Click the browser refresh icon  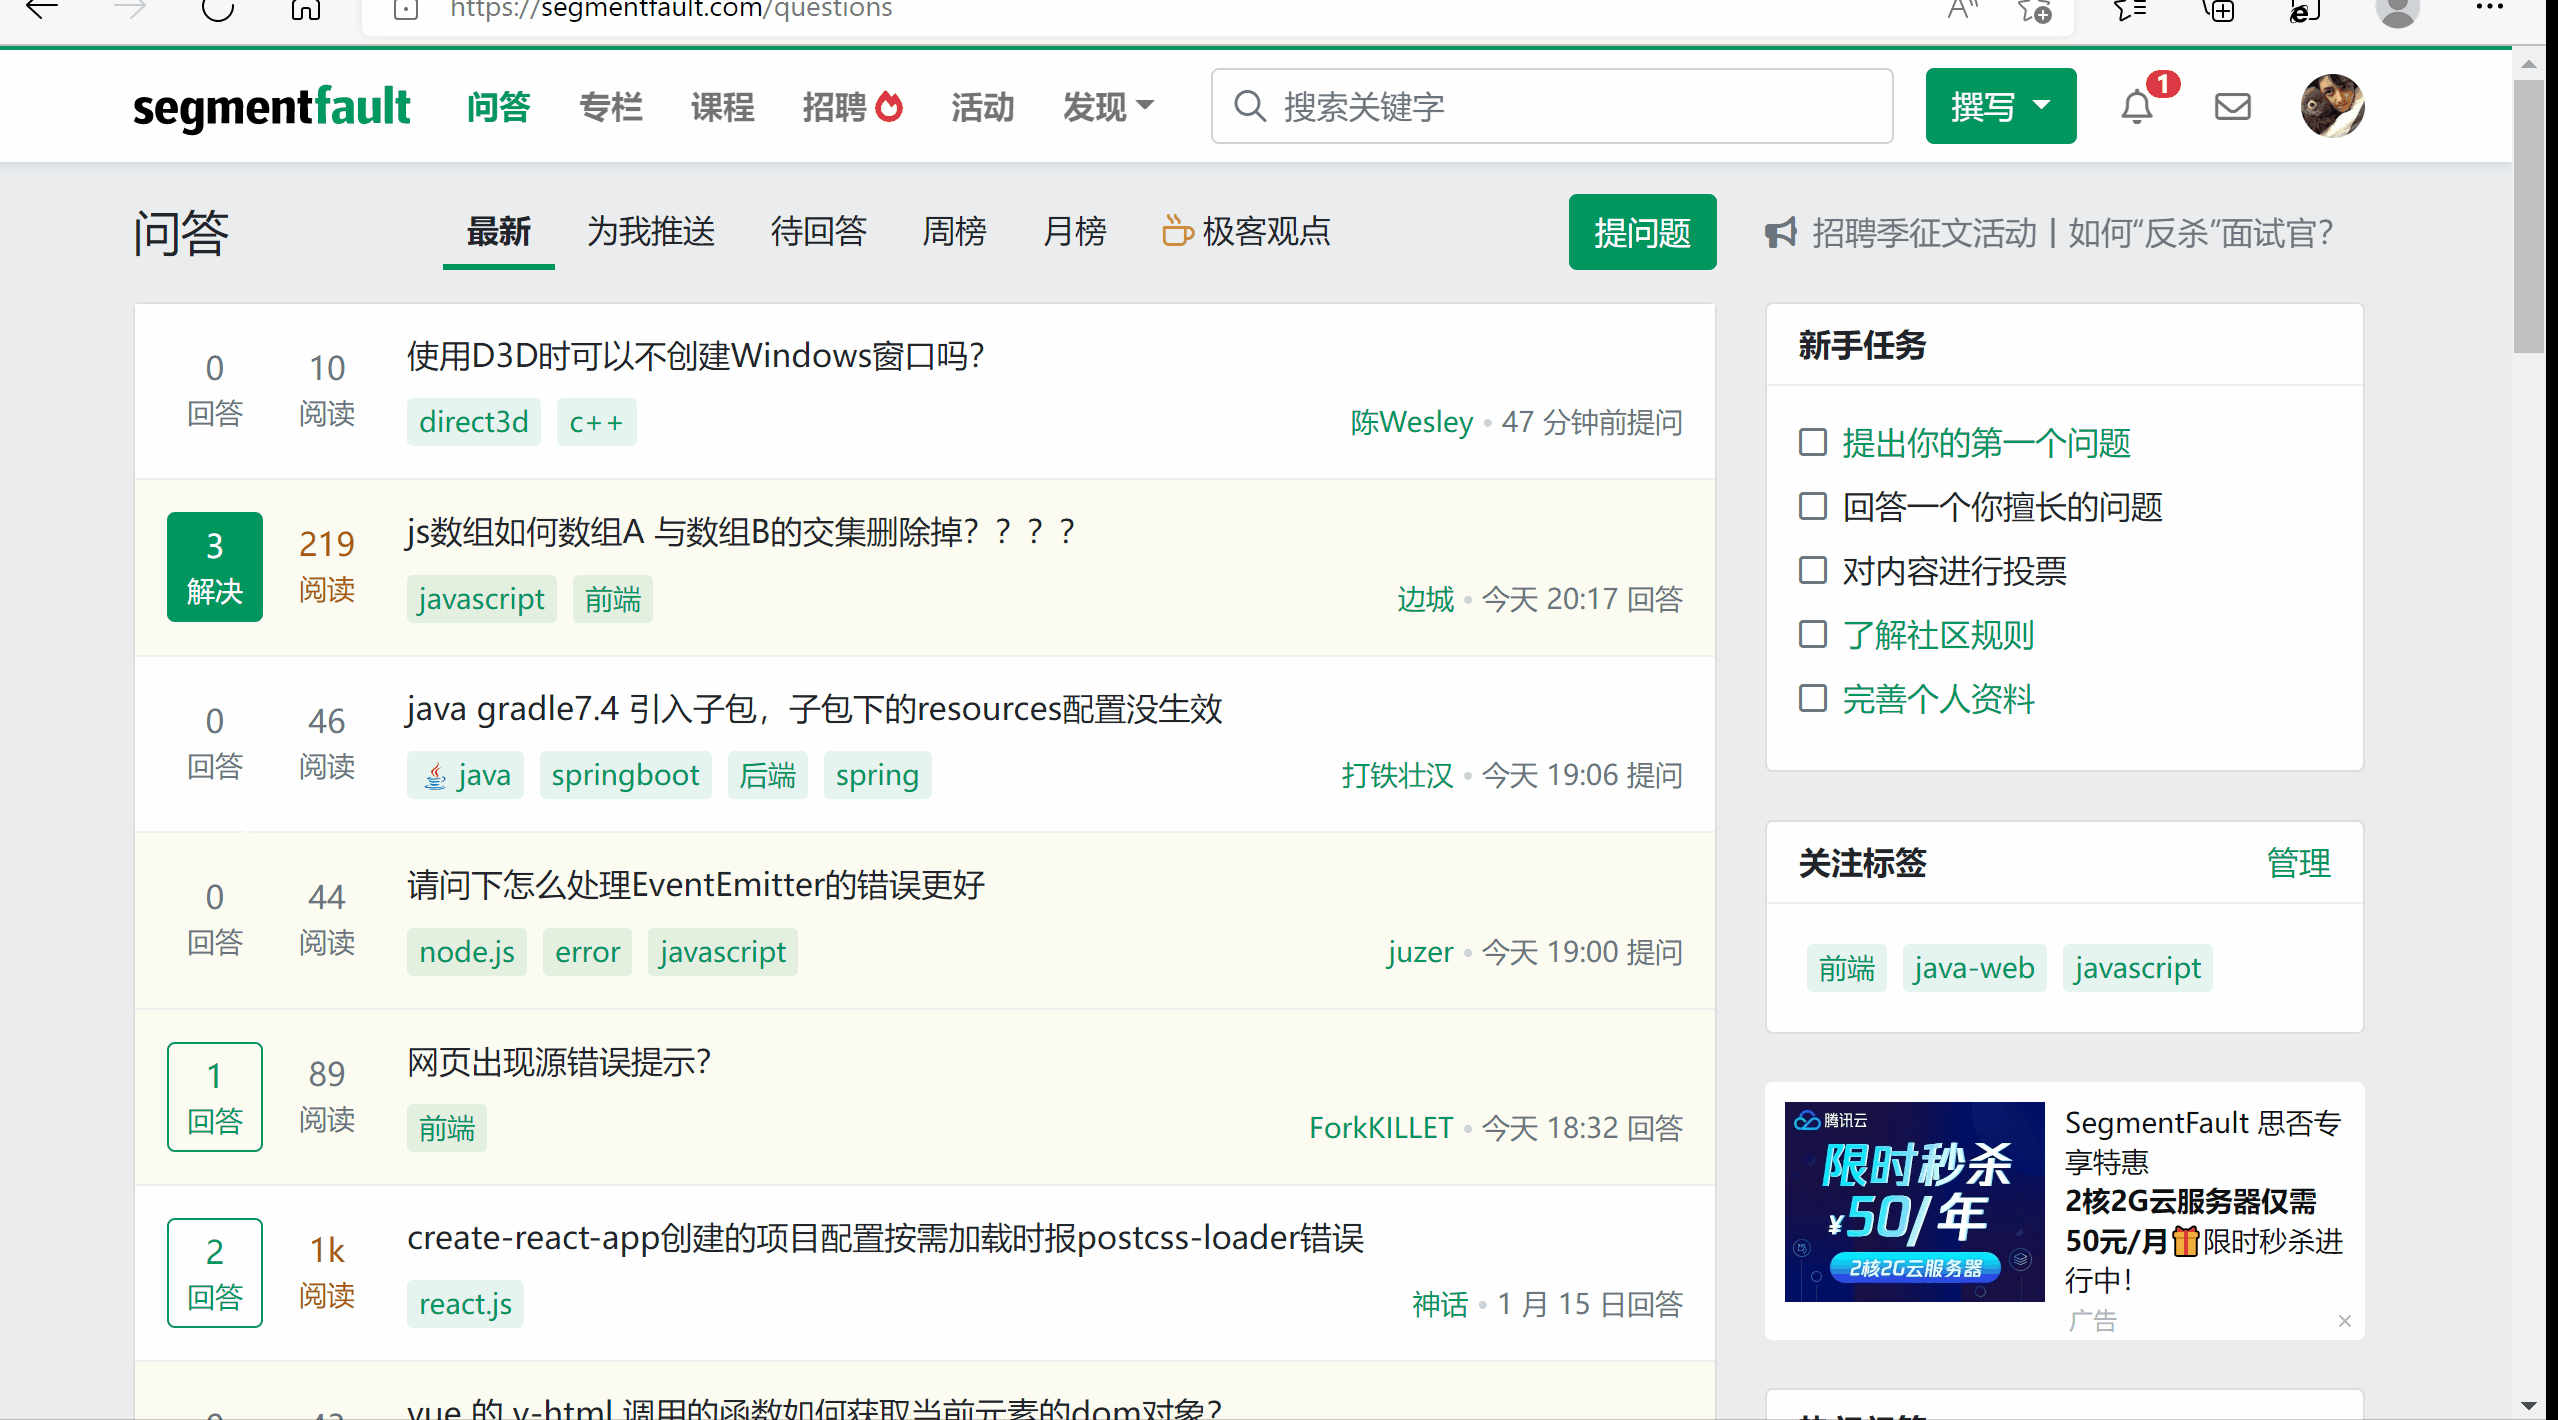point(217,10)
